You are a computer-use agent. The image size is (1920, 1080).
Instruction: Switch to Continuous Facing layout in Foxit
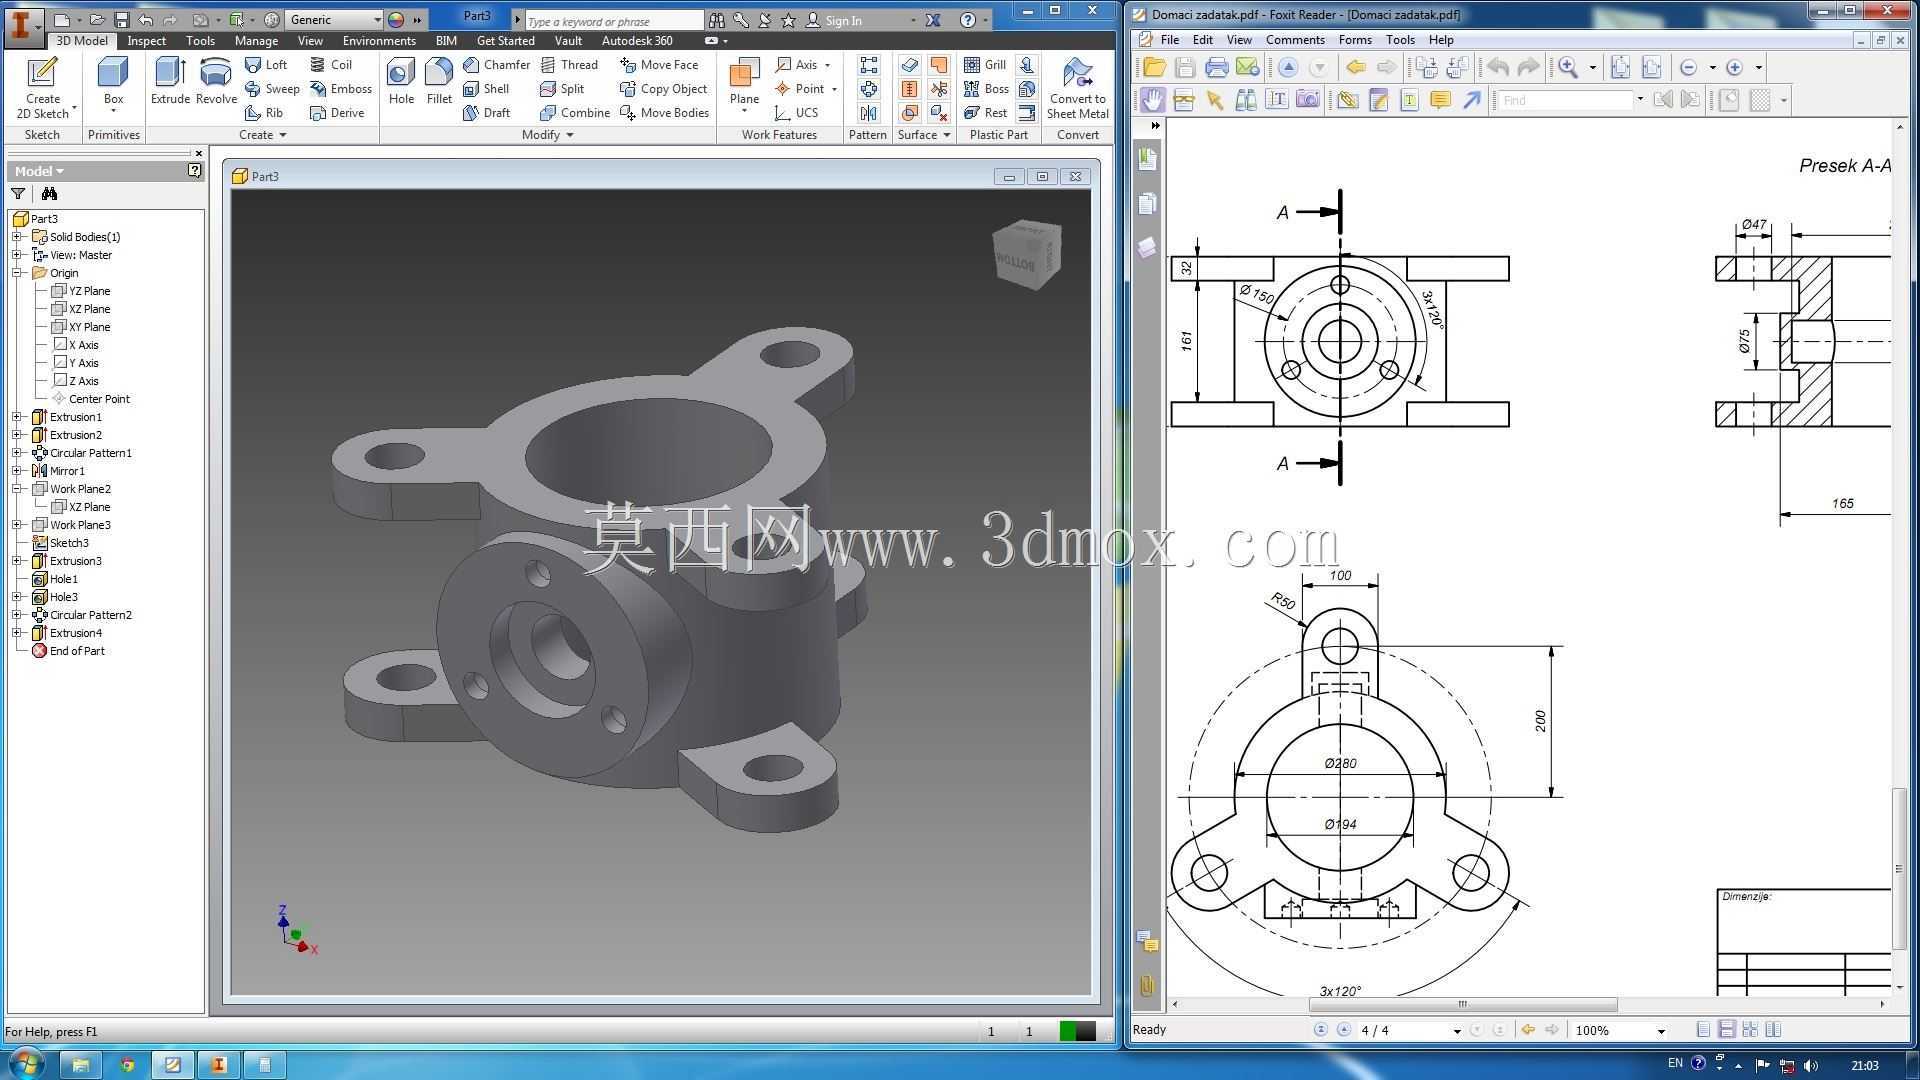click(x=1773, y=1030)
